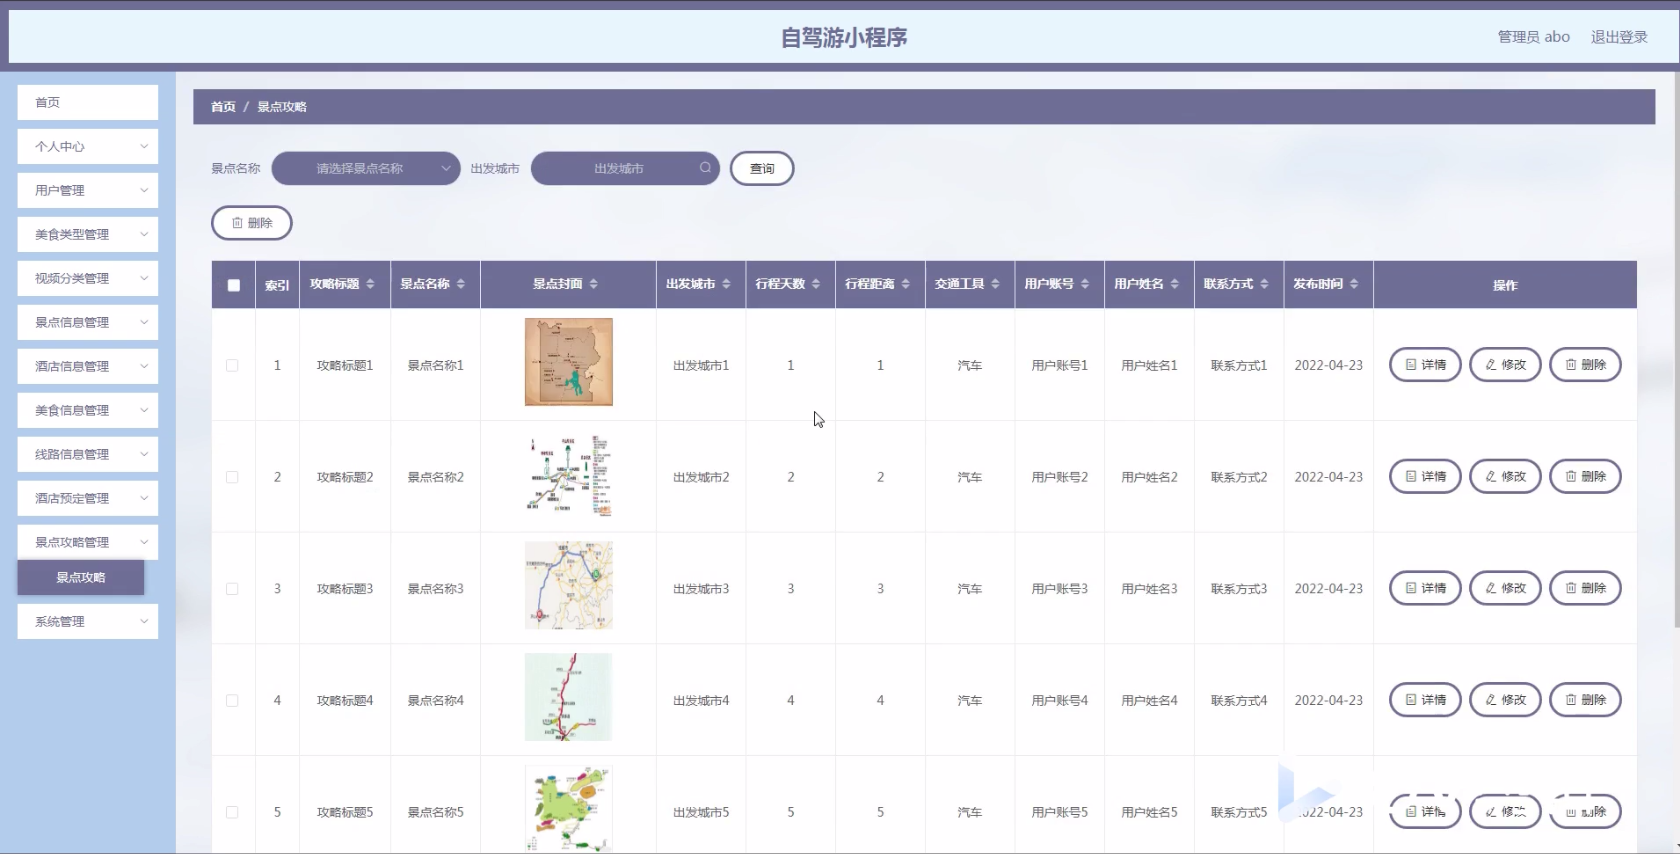1680x854 pixels.
Task: Click 修改 for 攻略标题3
Action: [x=1505, y=588]
